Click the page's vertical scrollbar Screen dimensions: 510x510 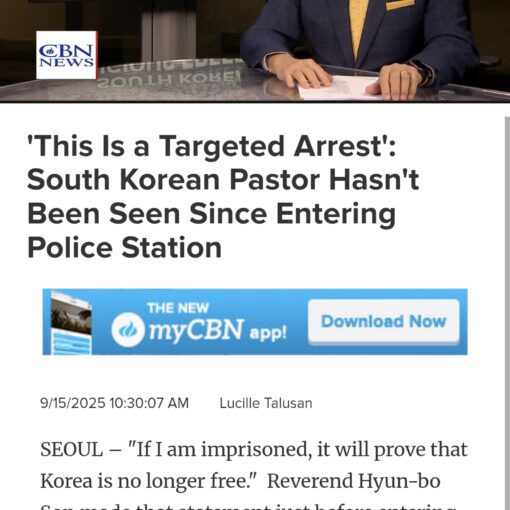(507, 313)
